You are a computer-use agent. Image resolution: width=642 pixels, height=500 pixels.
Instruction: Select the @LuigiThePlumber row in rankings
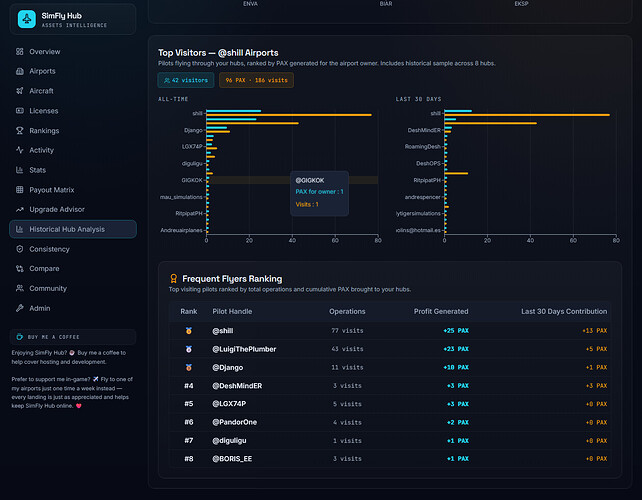click(x=390, y=349)
